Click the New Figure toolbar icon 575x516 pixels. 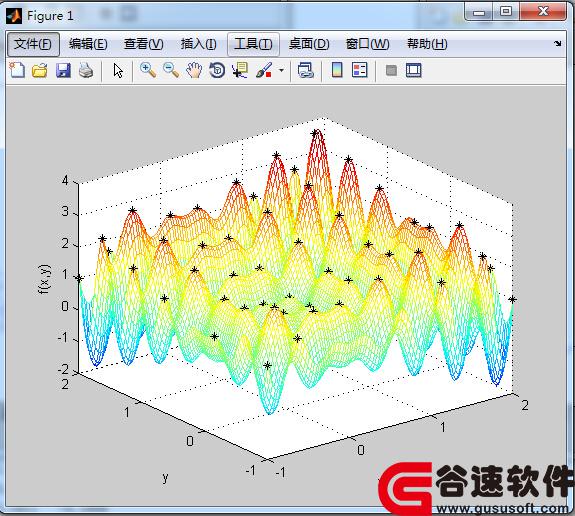(x=17, y=70)
